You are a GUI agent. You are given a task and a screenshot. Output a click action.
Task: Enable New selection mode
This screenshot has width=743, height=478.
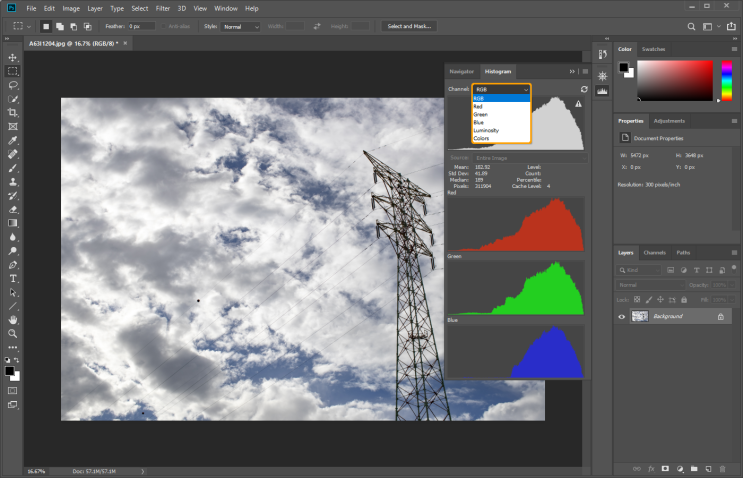coord(46,27)
